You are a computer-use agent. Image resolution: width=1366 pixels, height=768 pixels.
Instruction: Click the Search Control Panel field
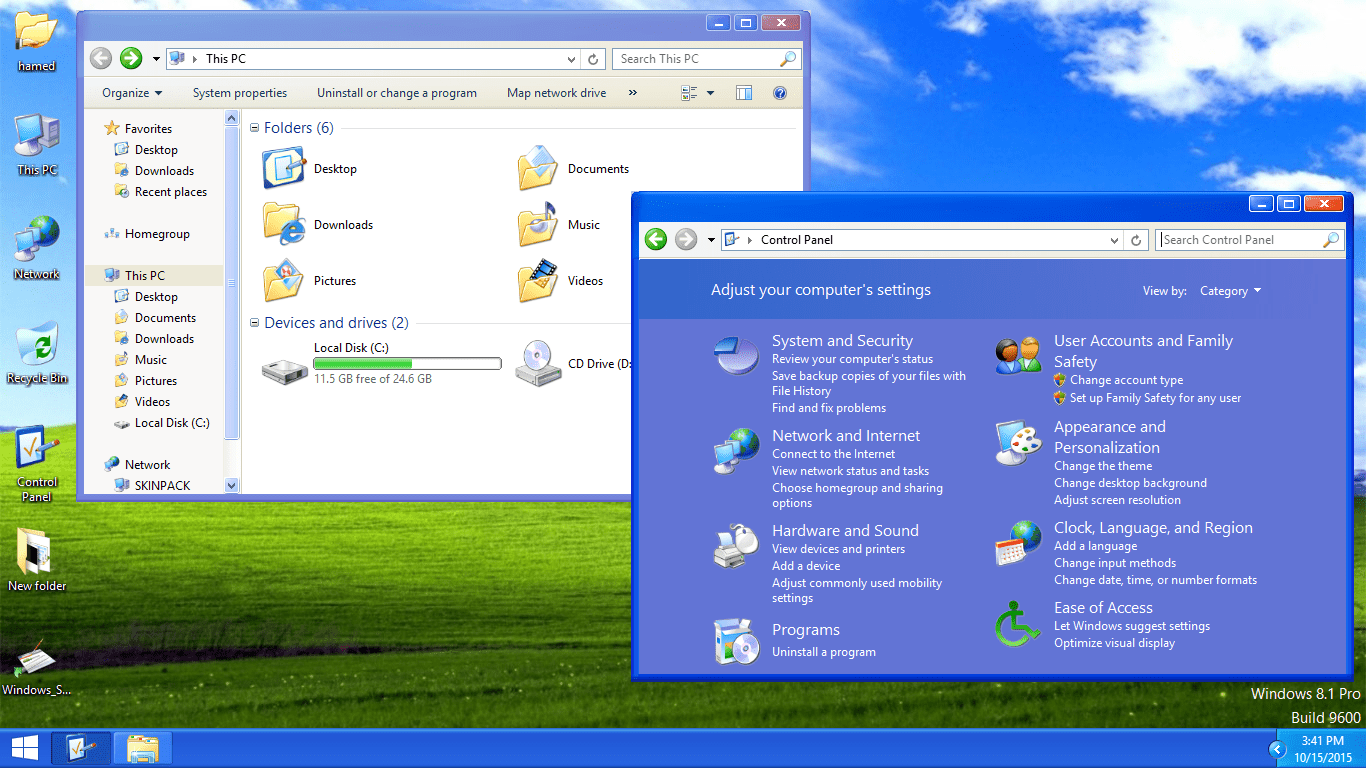[1248, 240]
